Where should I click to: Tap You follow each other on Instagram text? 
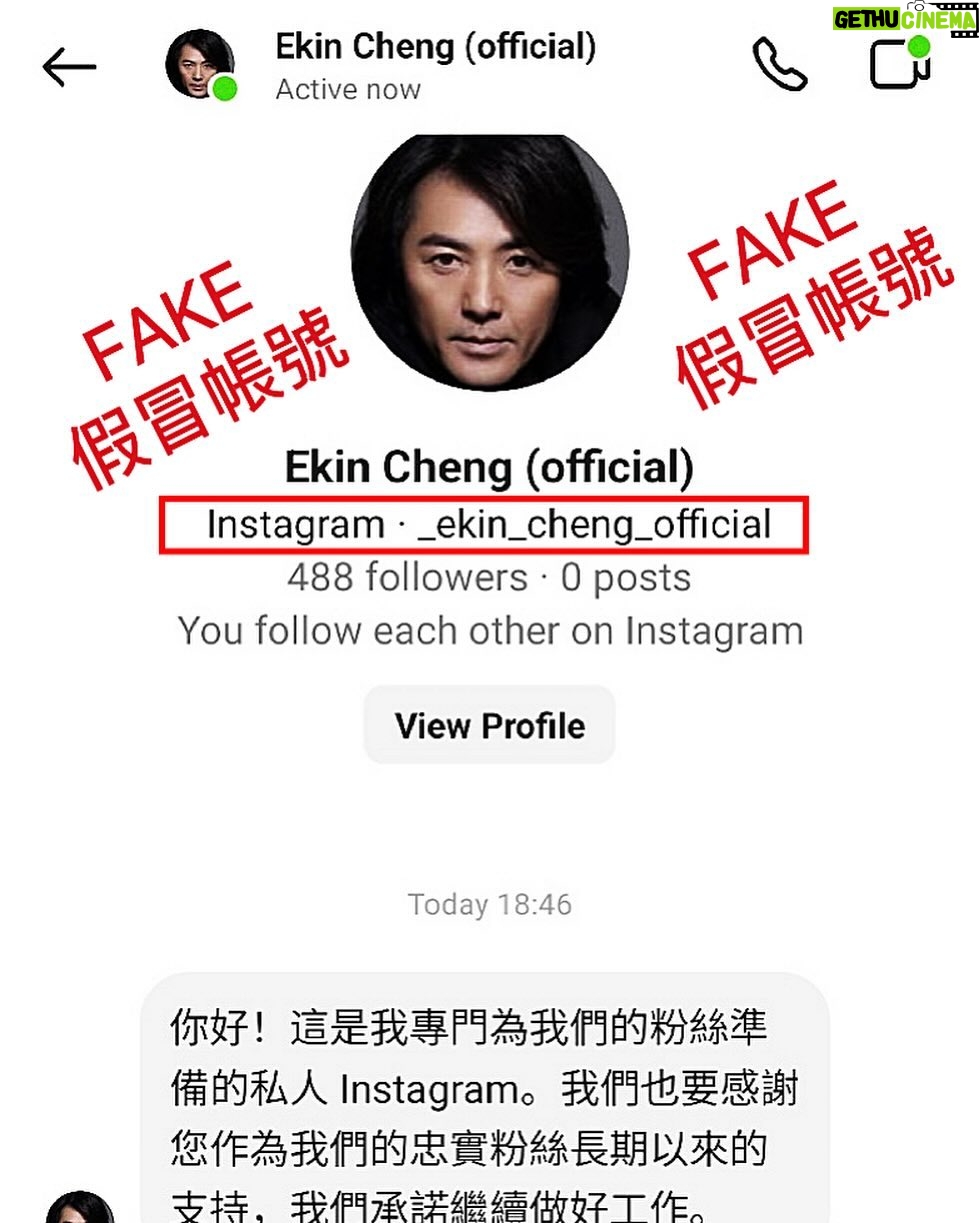coord(490,631)
